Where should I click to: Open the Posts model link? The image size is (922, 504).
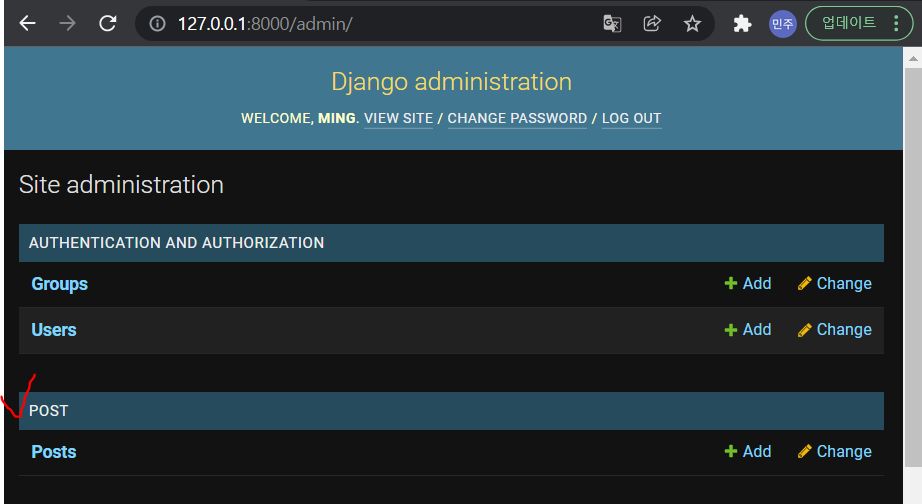[54, 452]
